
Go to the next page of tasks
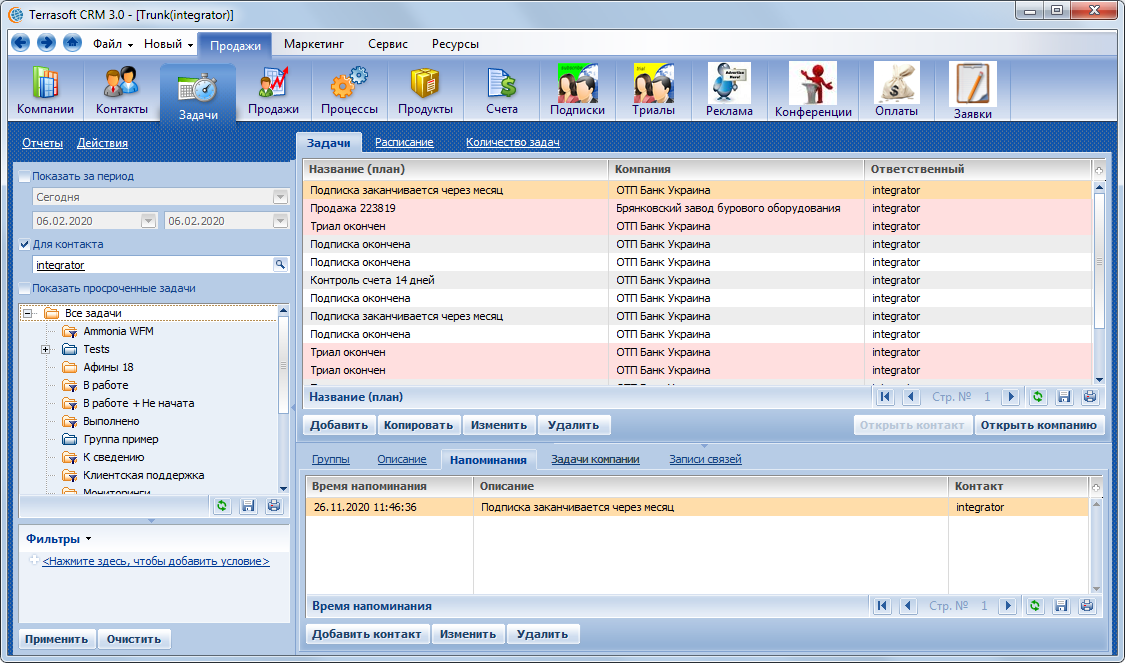tap(1011, 397)
